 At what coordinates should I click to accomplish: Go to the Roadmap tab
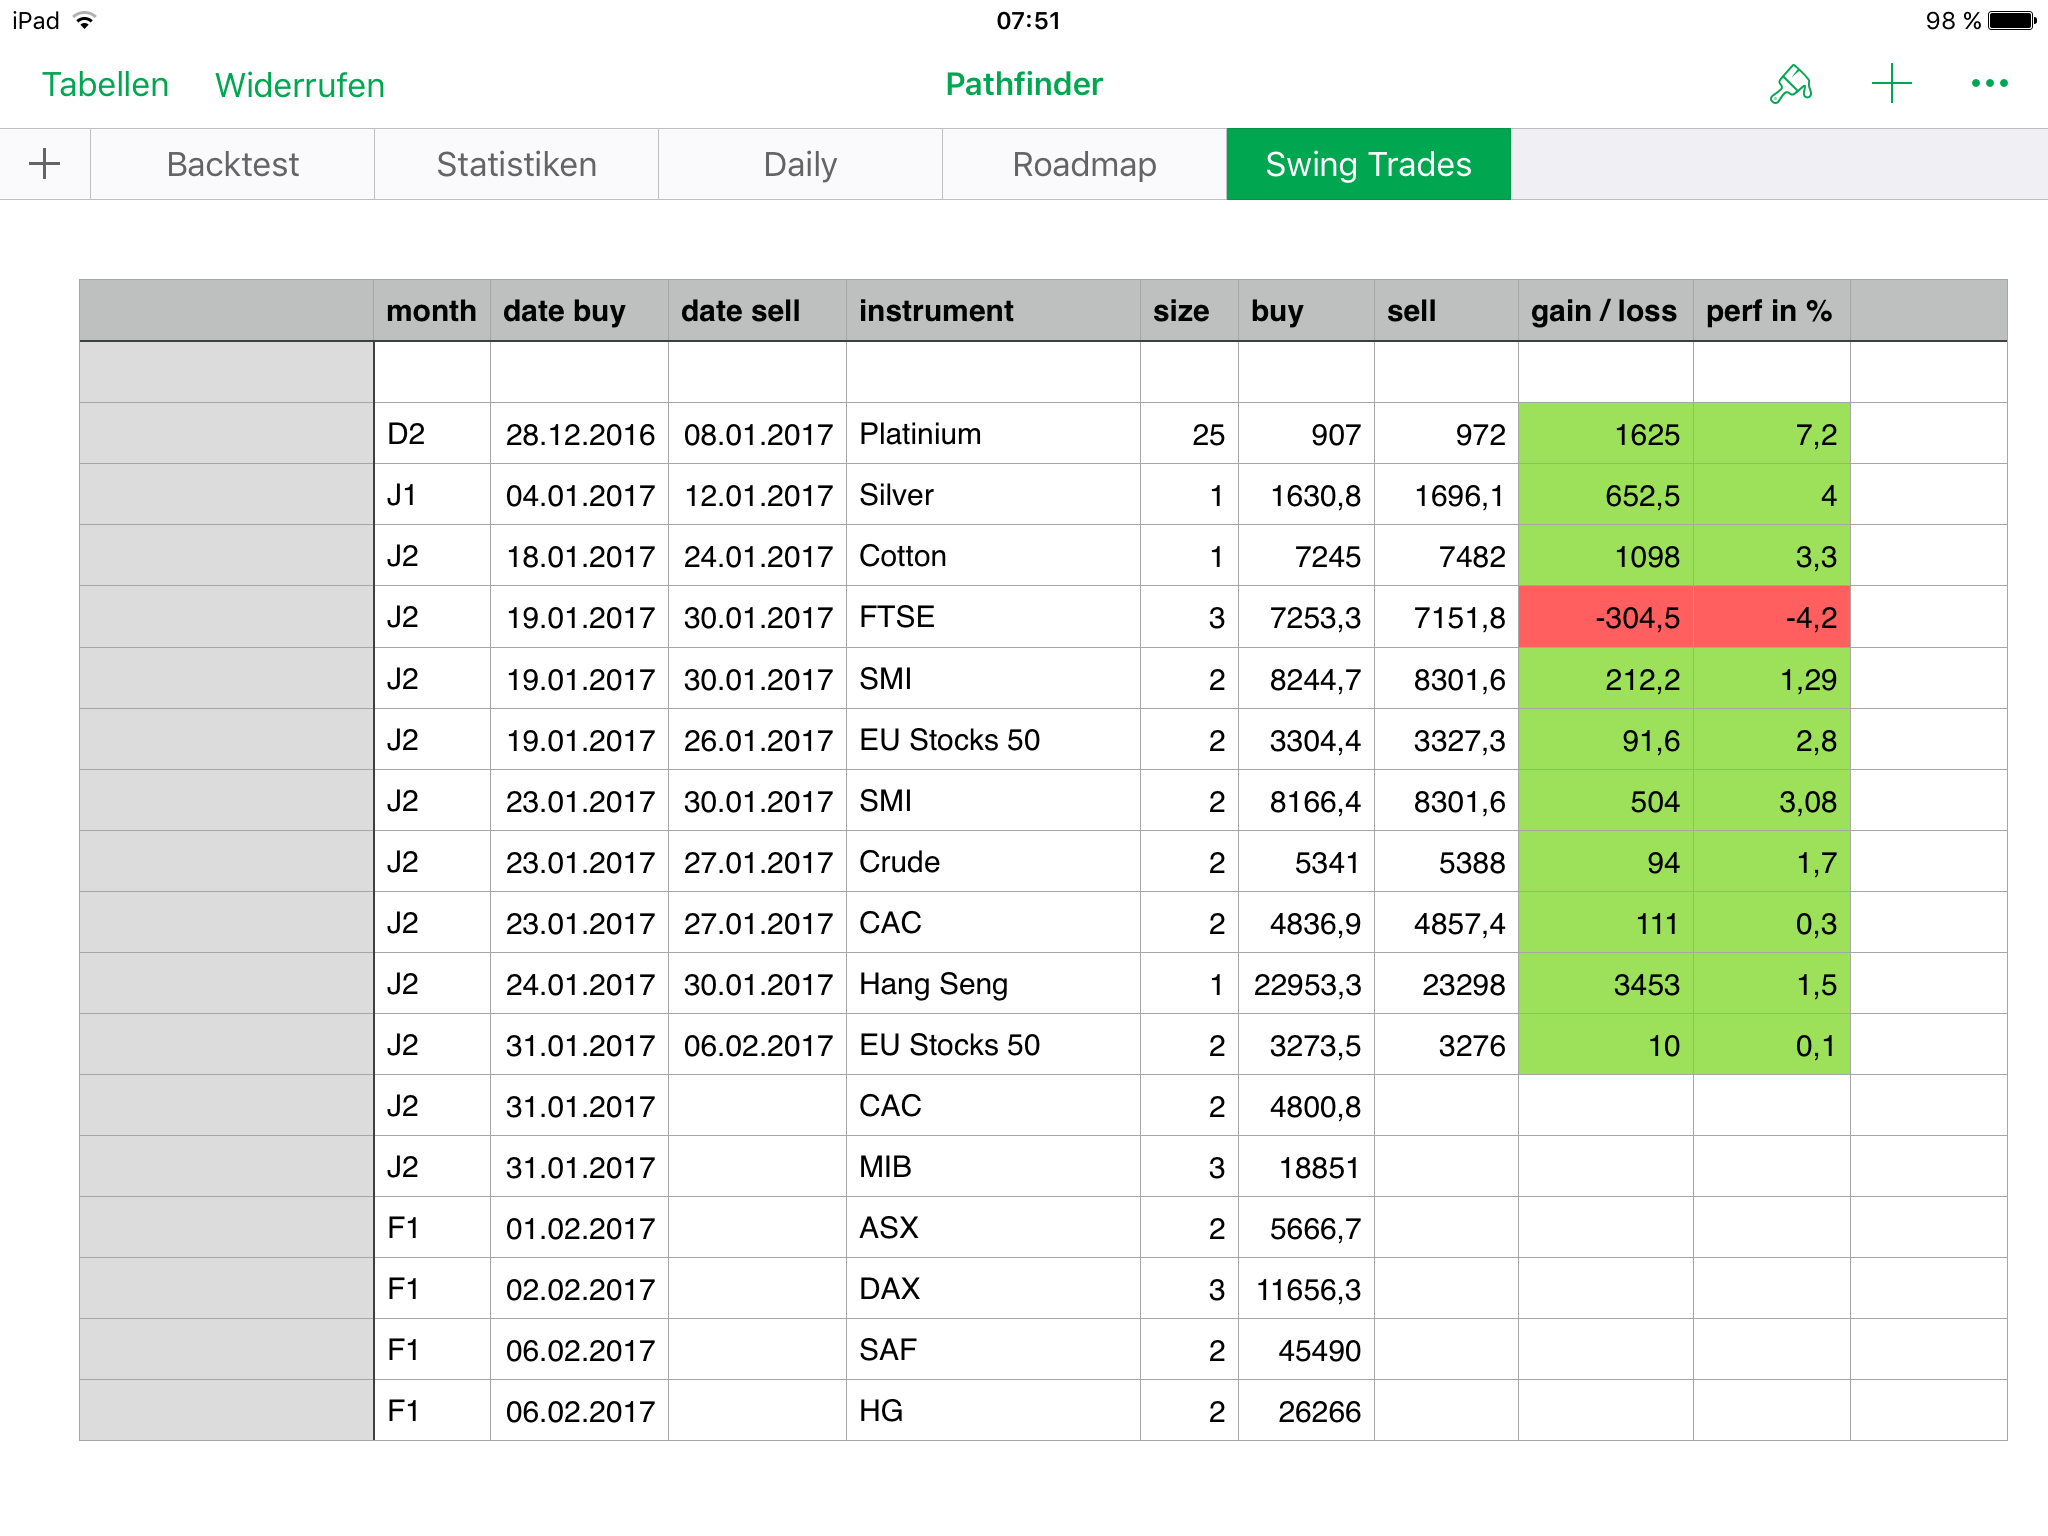point(1084,164)
